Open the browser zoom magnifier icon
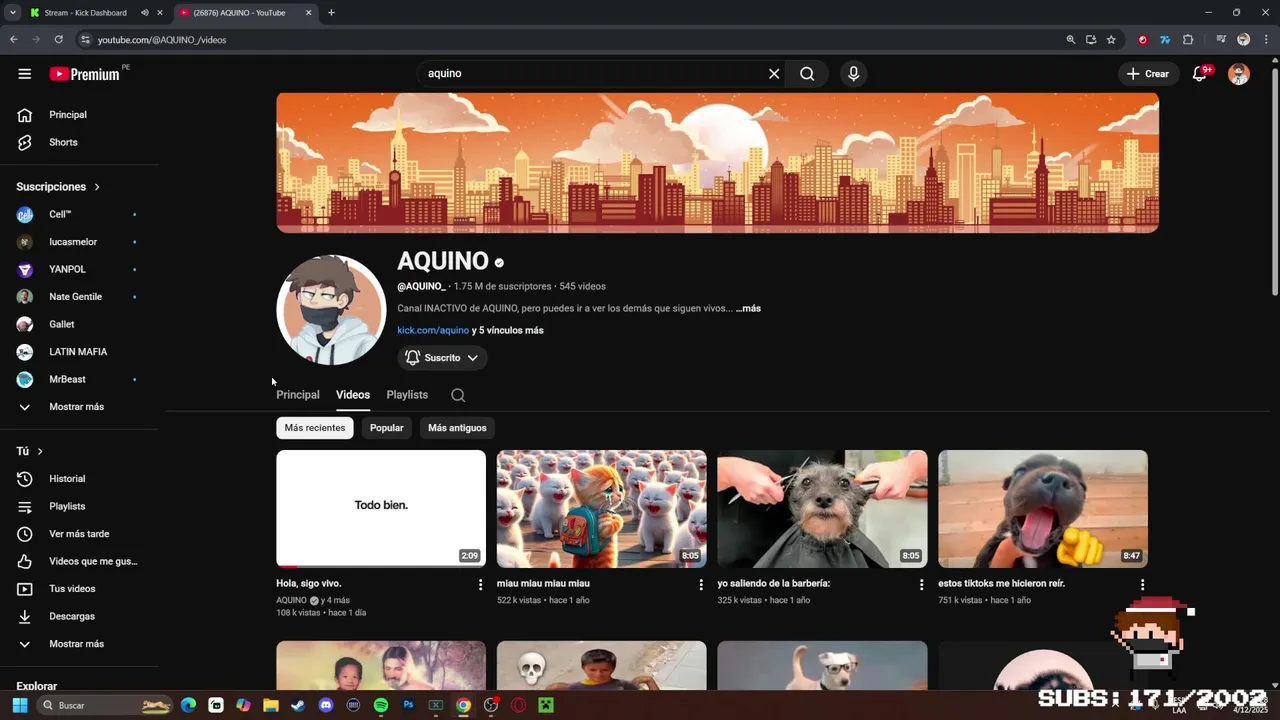 tap(1071, 40)
